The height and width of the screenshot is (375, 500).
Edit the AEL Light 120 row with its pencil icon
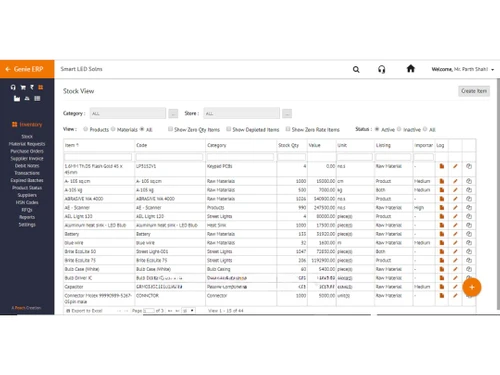(455, 216)
